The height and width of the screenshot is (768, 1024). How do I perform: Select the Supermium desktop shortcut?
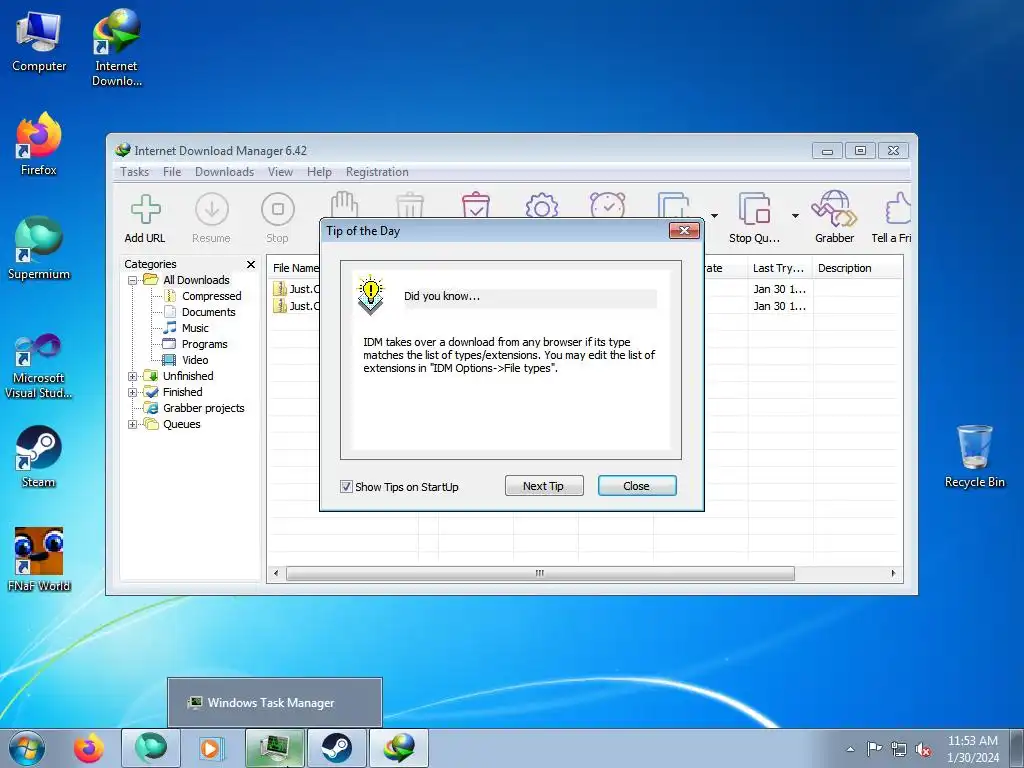[x=39, y=249]
